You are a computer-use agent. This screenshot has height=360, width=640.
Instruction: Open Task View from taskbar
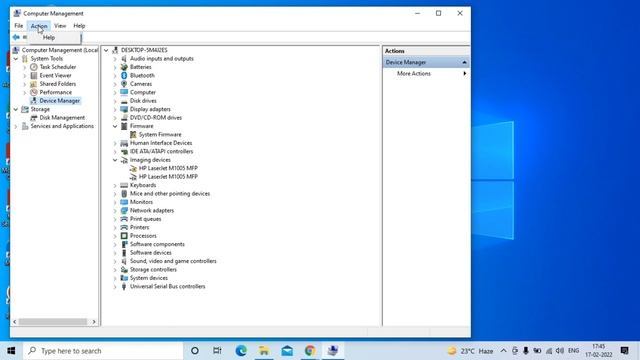217,351
